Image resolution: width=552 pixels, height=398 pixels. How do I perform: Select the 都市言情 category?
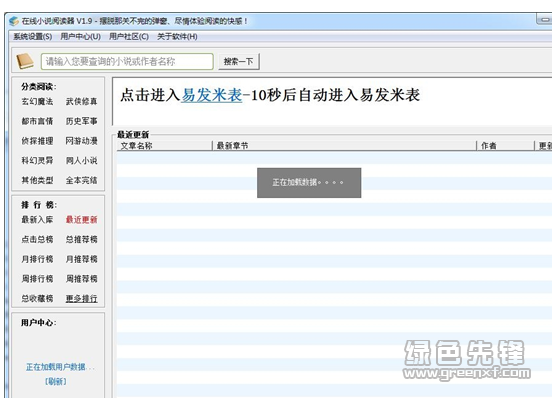click(37, 121)
